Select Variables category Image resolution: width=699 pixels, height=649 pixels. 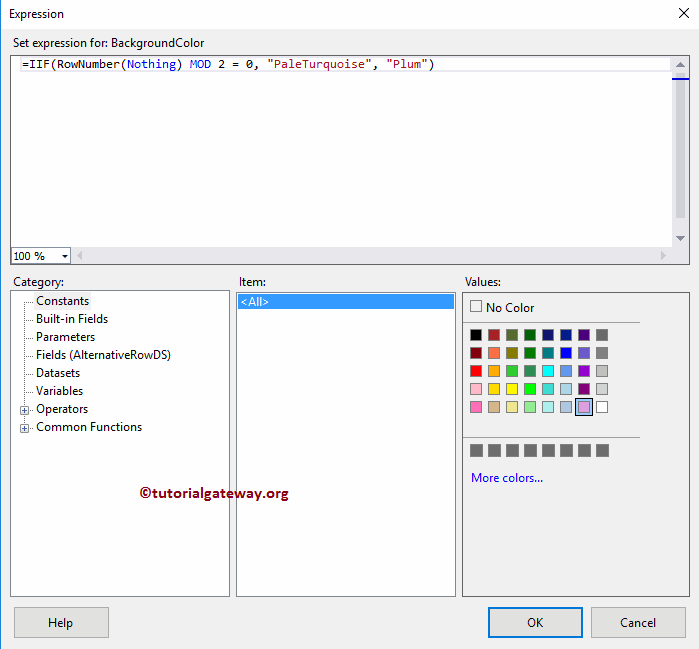pyautogui.click(x=59, y=391)
